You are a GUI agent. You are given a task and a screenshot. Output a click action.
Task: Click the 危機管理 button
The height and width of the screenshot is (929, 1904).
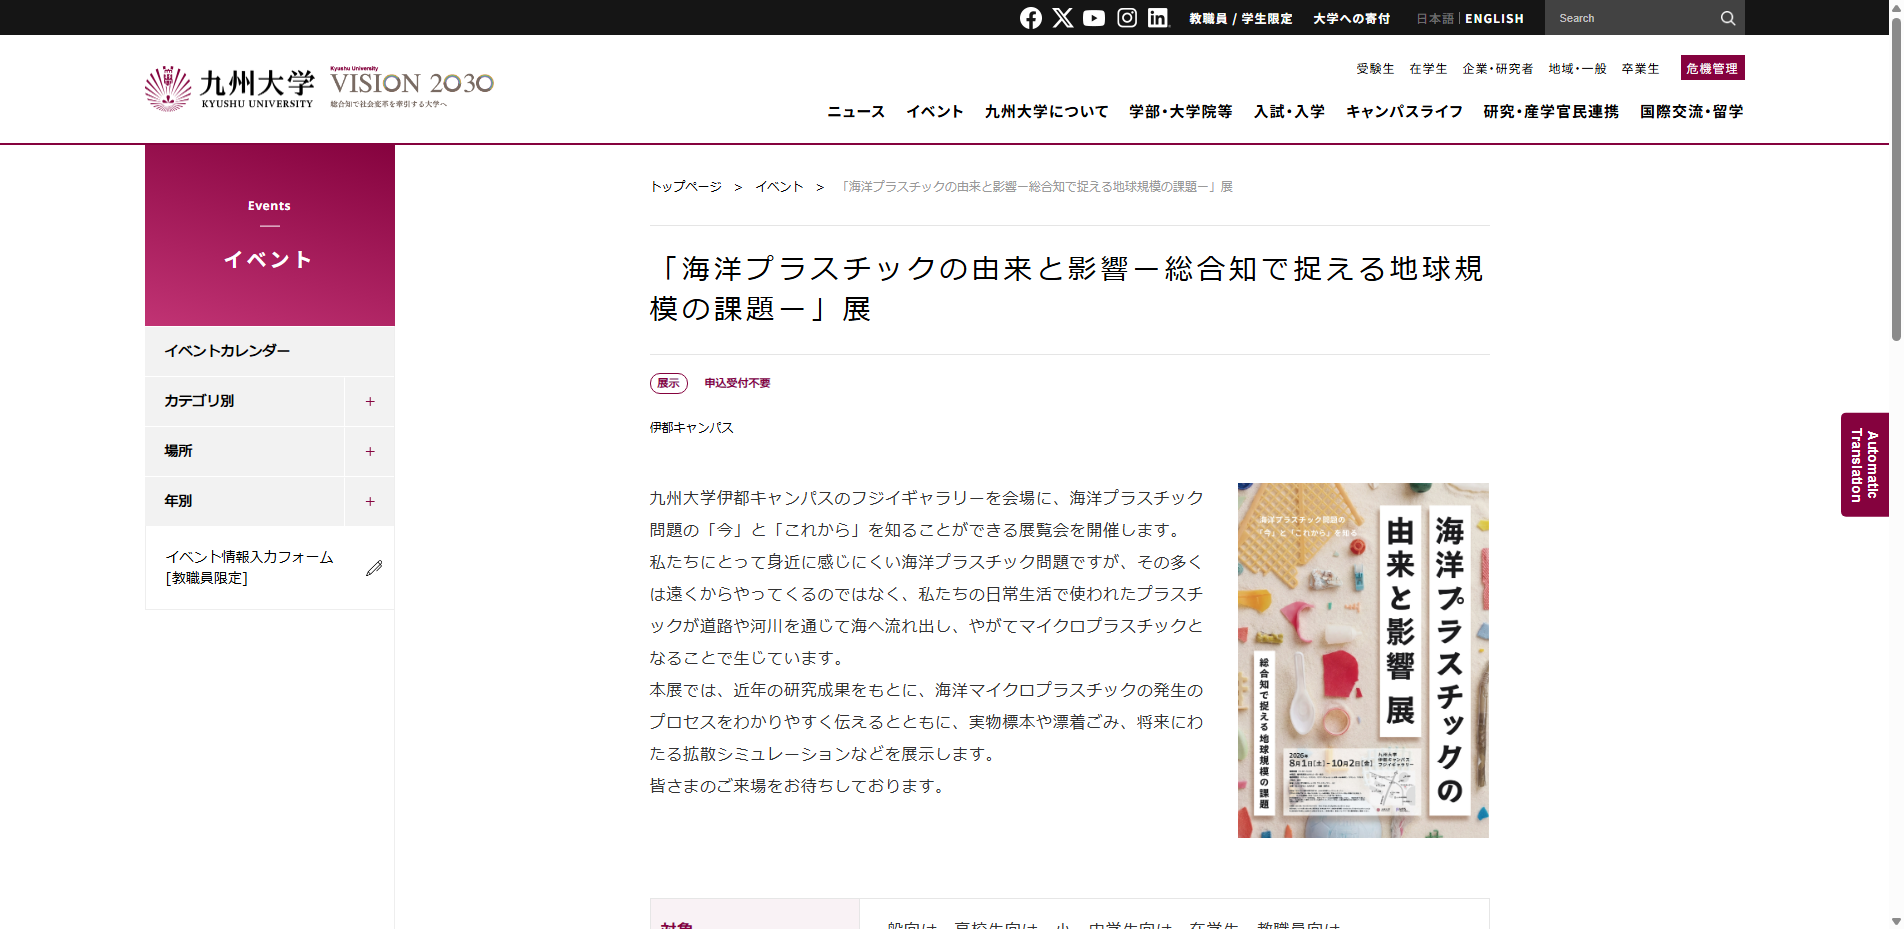click(x=1712, y=68)
